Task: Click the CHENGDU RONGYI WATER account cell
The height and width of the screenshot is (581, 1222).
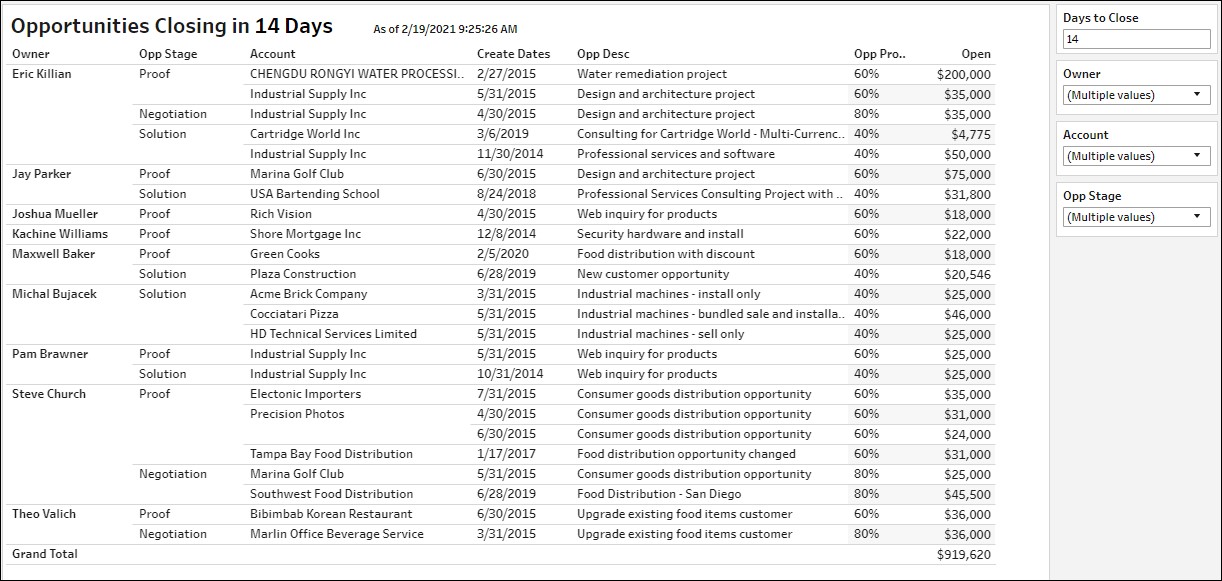Action: pyautogui.click(x=357, y=74)
